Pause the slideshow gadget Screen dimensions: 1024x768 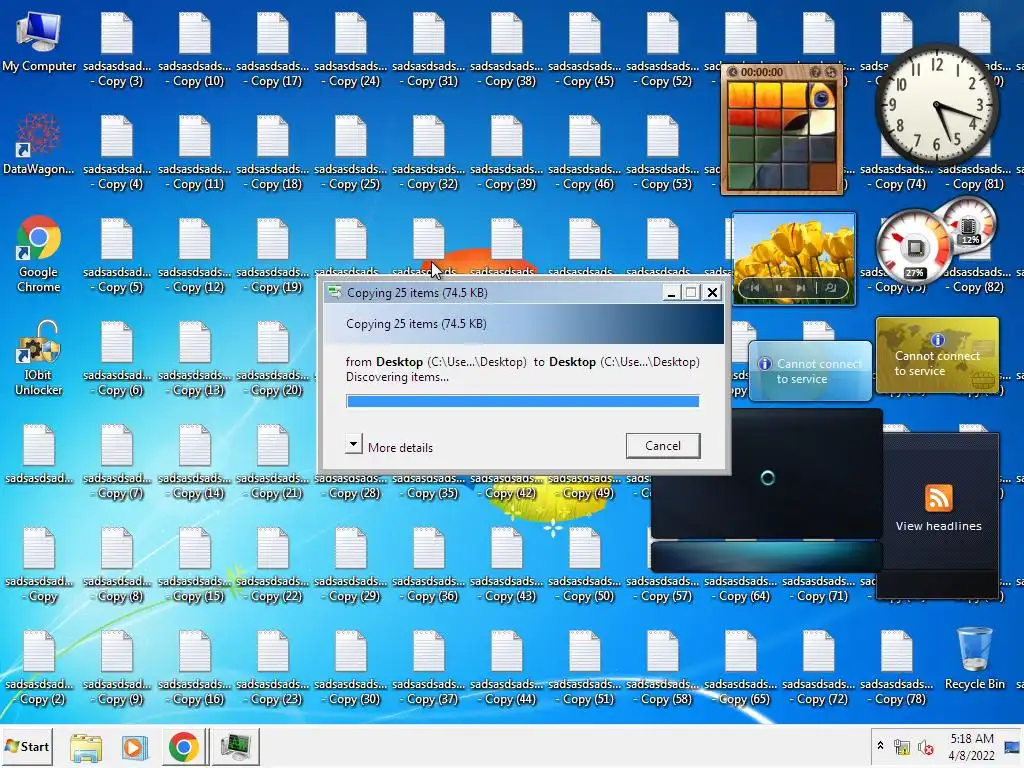(x=778, y=287)
